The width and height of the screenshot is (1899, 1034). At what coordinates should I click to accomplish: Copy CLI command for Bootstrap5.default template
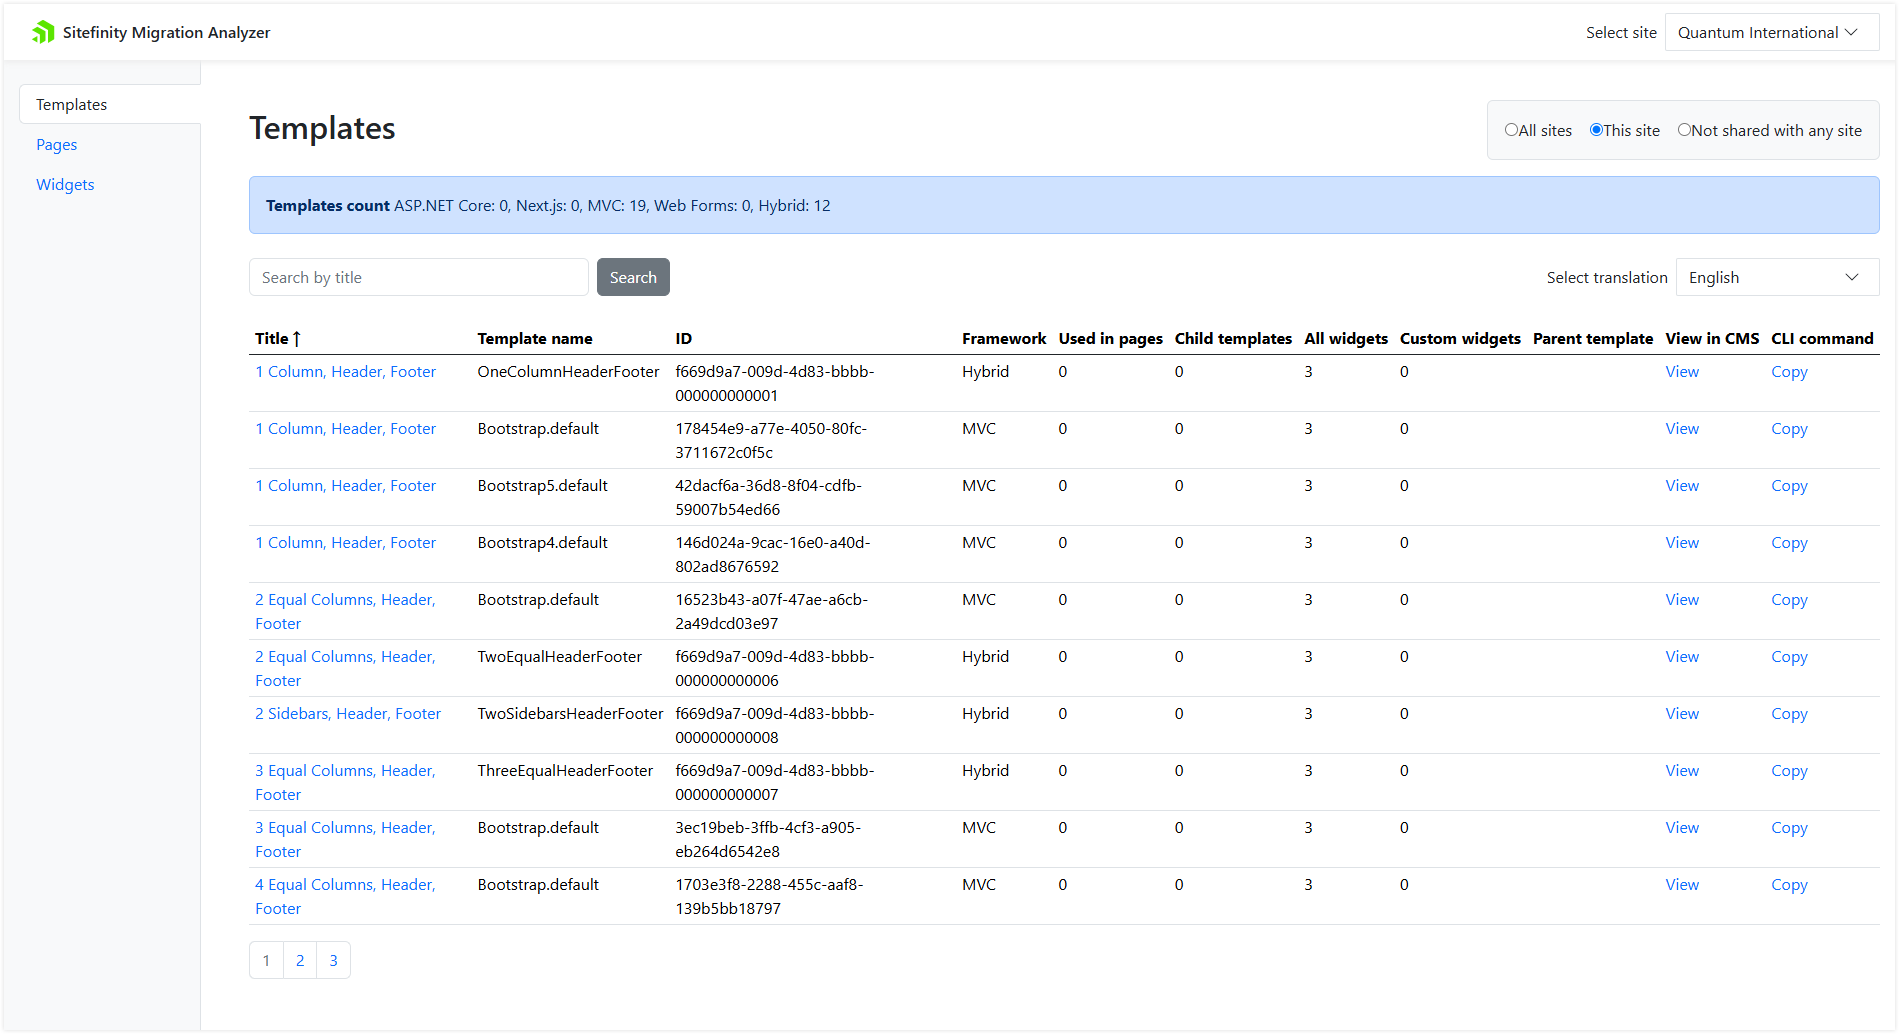[1789, 486]
